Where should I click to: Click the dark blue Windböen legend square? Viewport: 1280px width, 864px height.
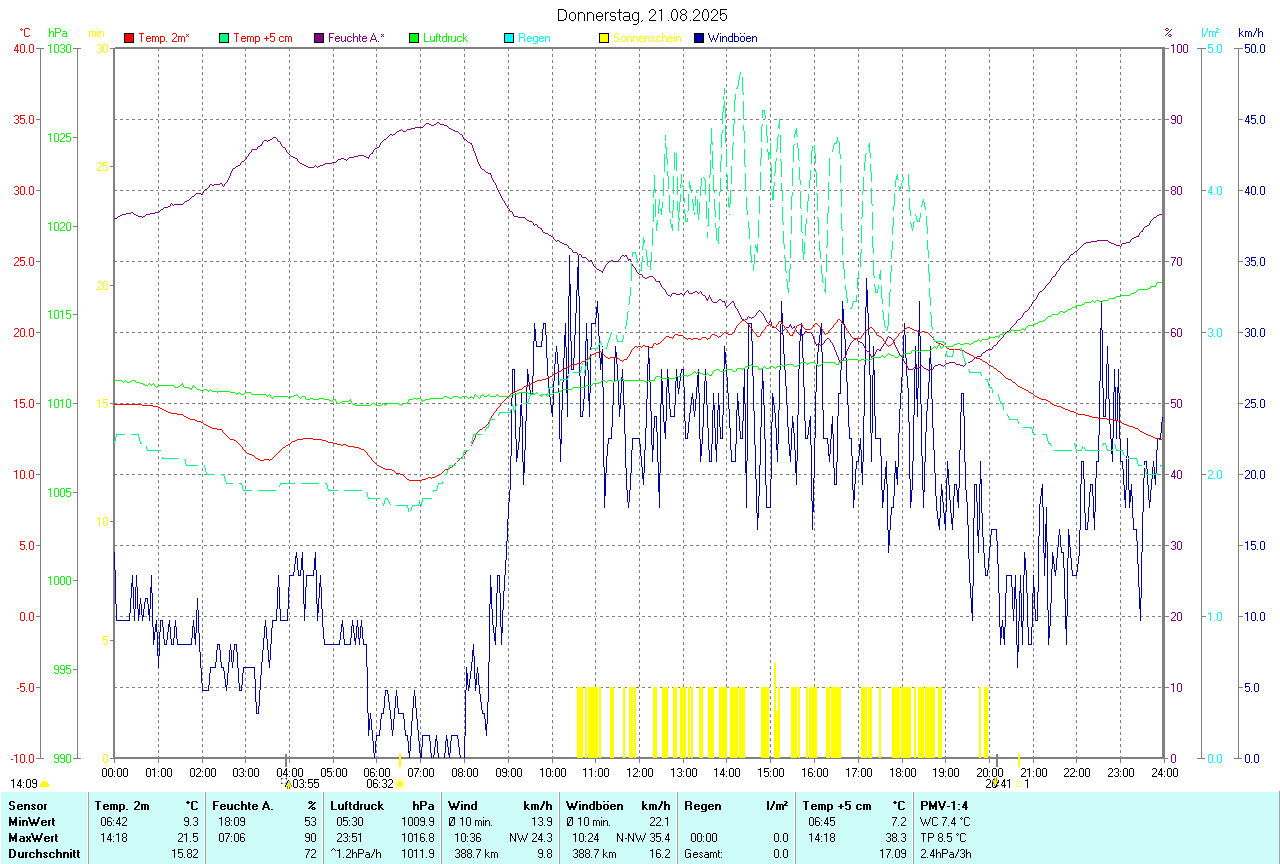(699, 38)
